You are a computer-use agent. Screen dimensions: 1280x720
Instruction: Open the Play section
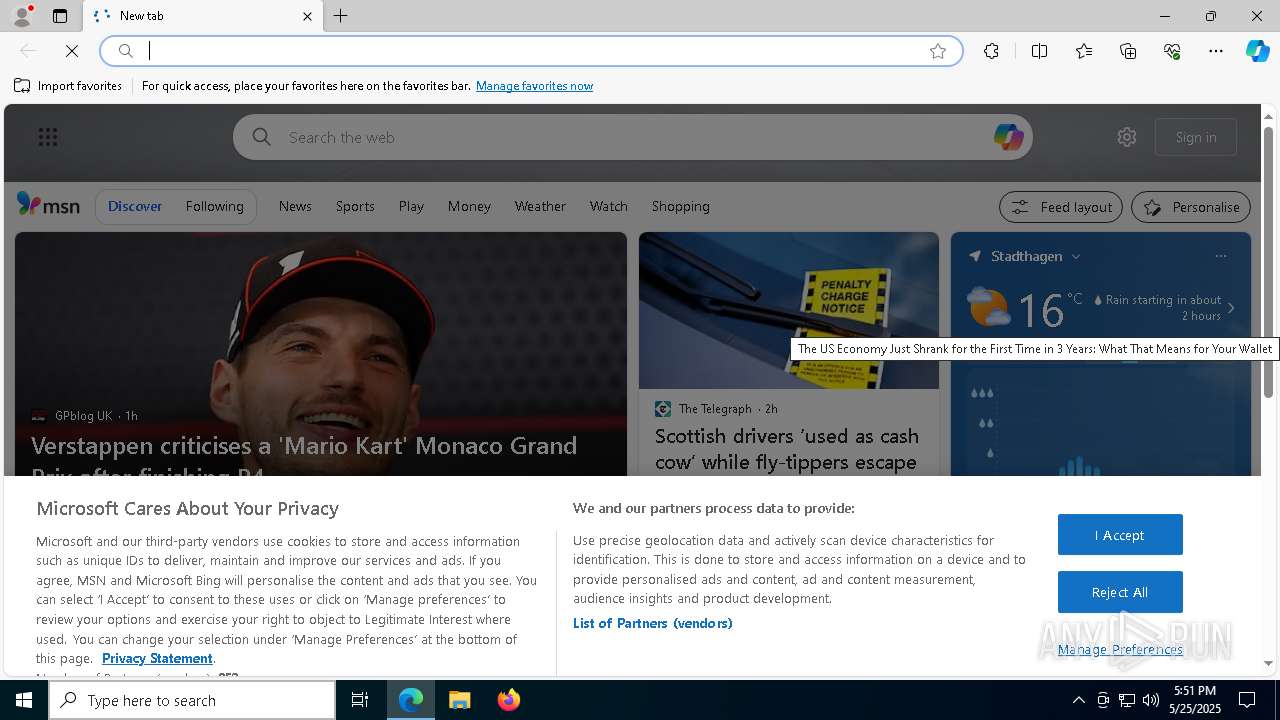pos(411,206)
